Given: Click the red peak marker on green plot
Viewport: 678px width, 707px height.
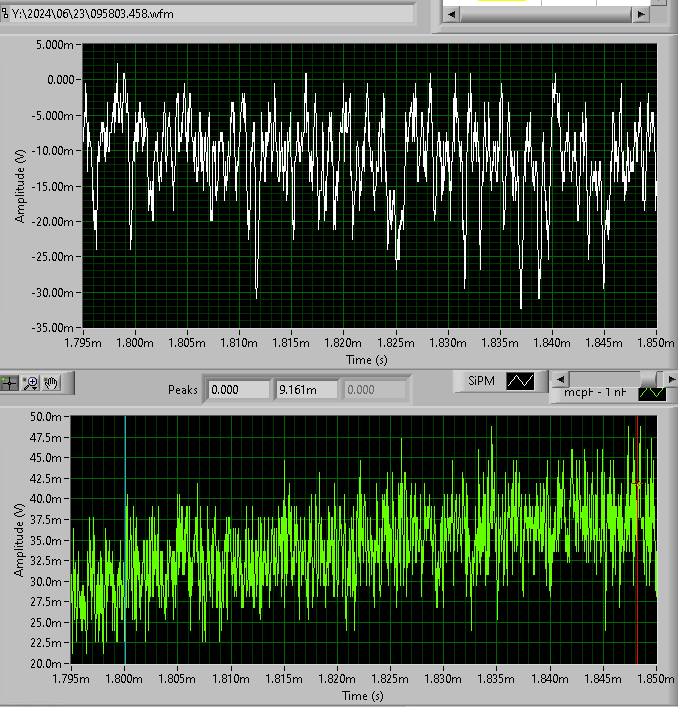Looking at the screenshot, I should tap(638, 484).
